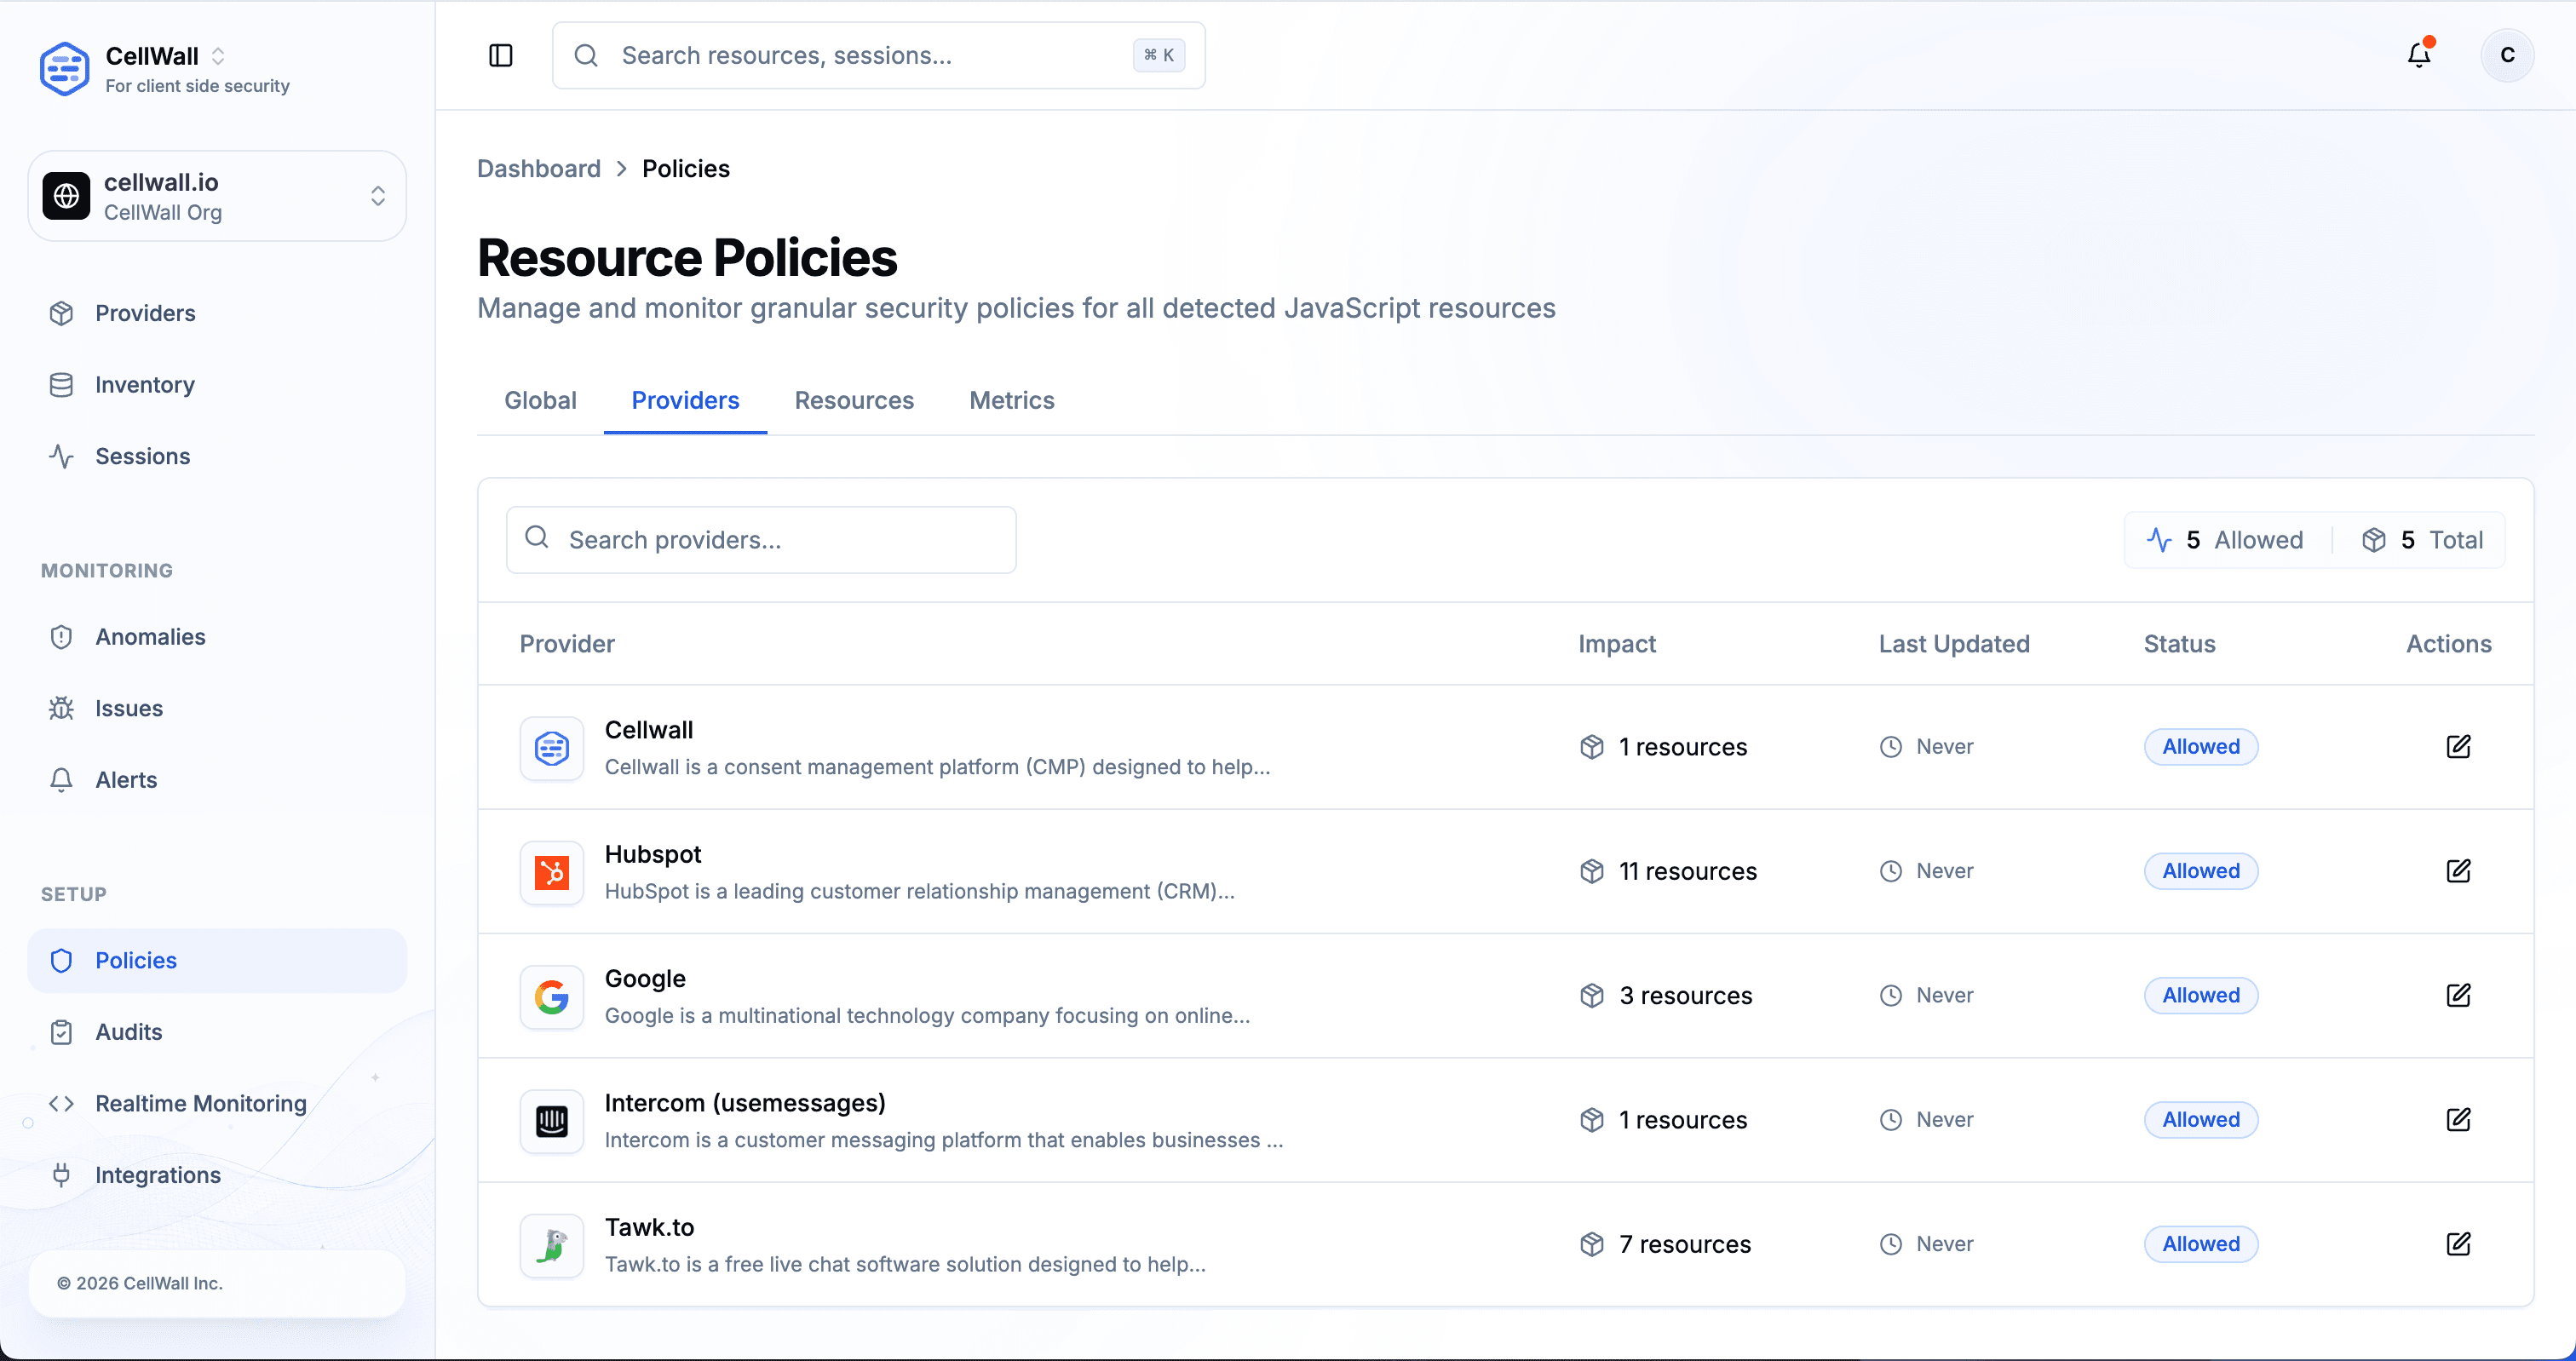Click the Hubspot provider logo

pyautogui.click(x=552, y=872)
